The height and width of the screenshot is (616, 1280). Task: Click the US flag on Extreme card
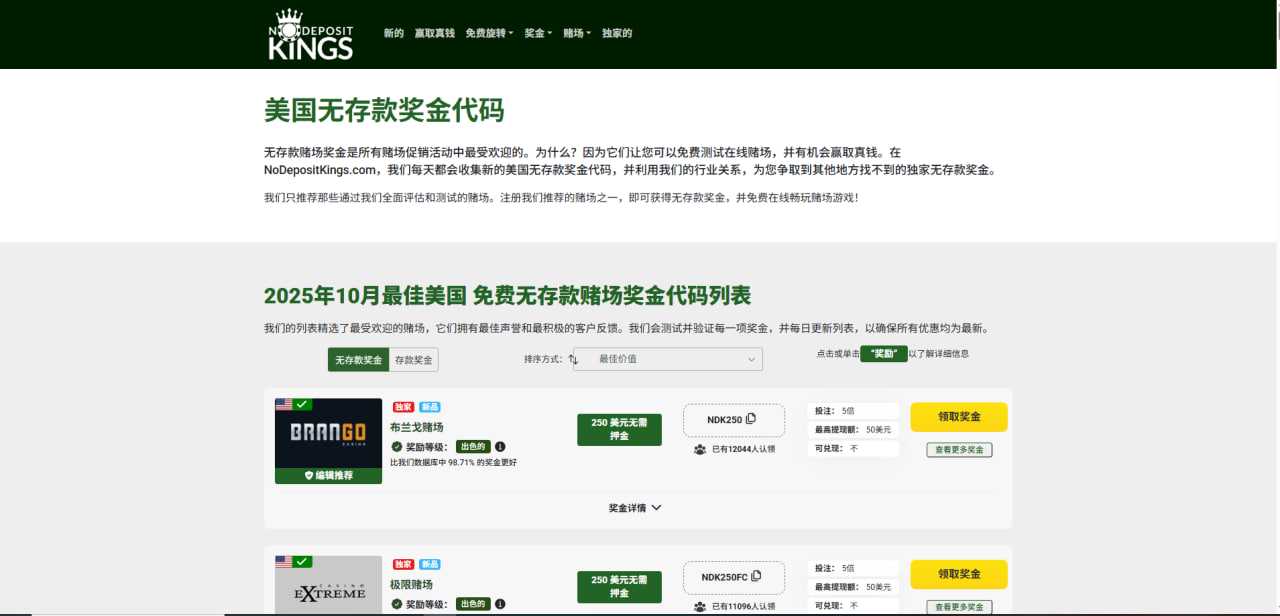[284, 561]
